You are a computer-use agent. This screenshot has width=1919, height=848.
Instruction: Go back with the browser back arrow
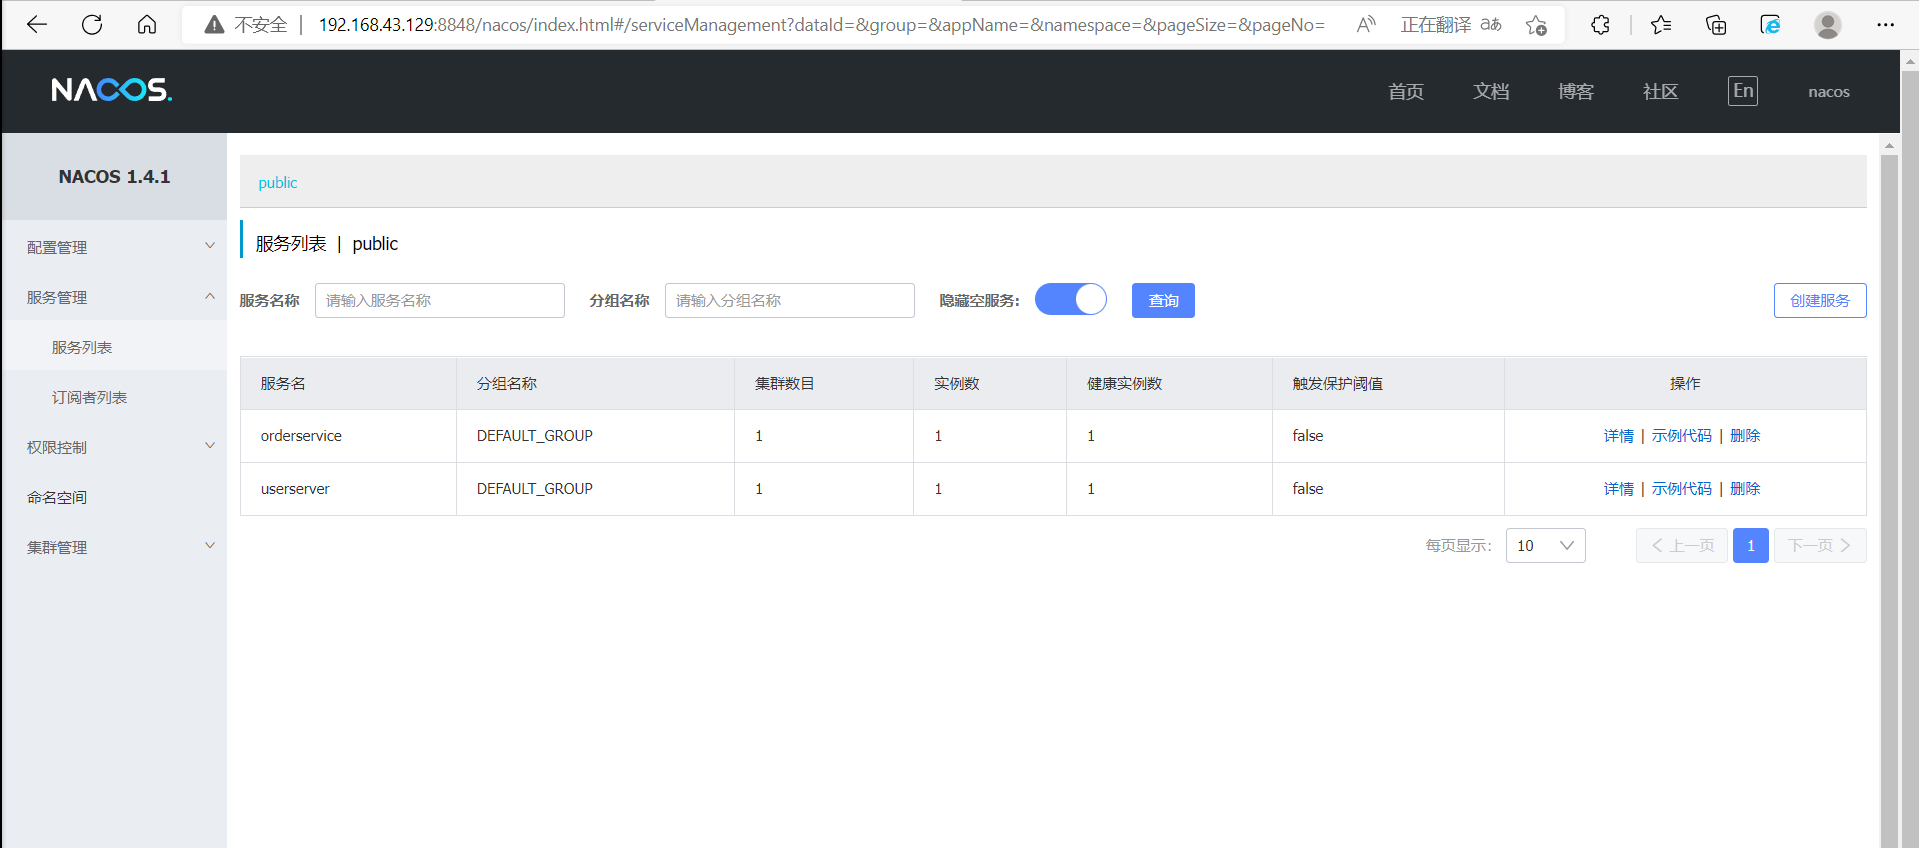(x=37, y=24)
